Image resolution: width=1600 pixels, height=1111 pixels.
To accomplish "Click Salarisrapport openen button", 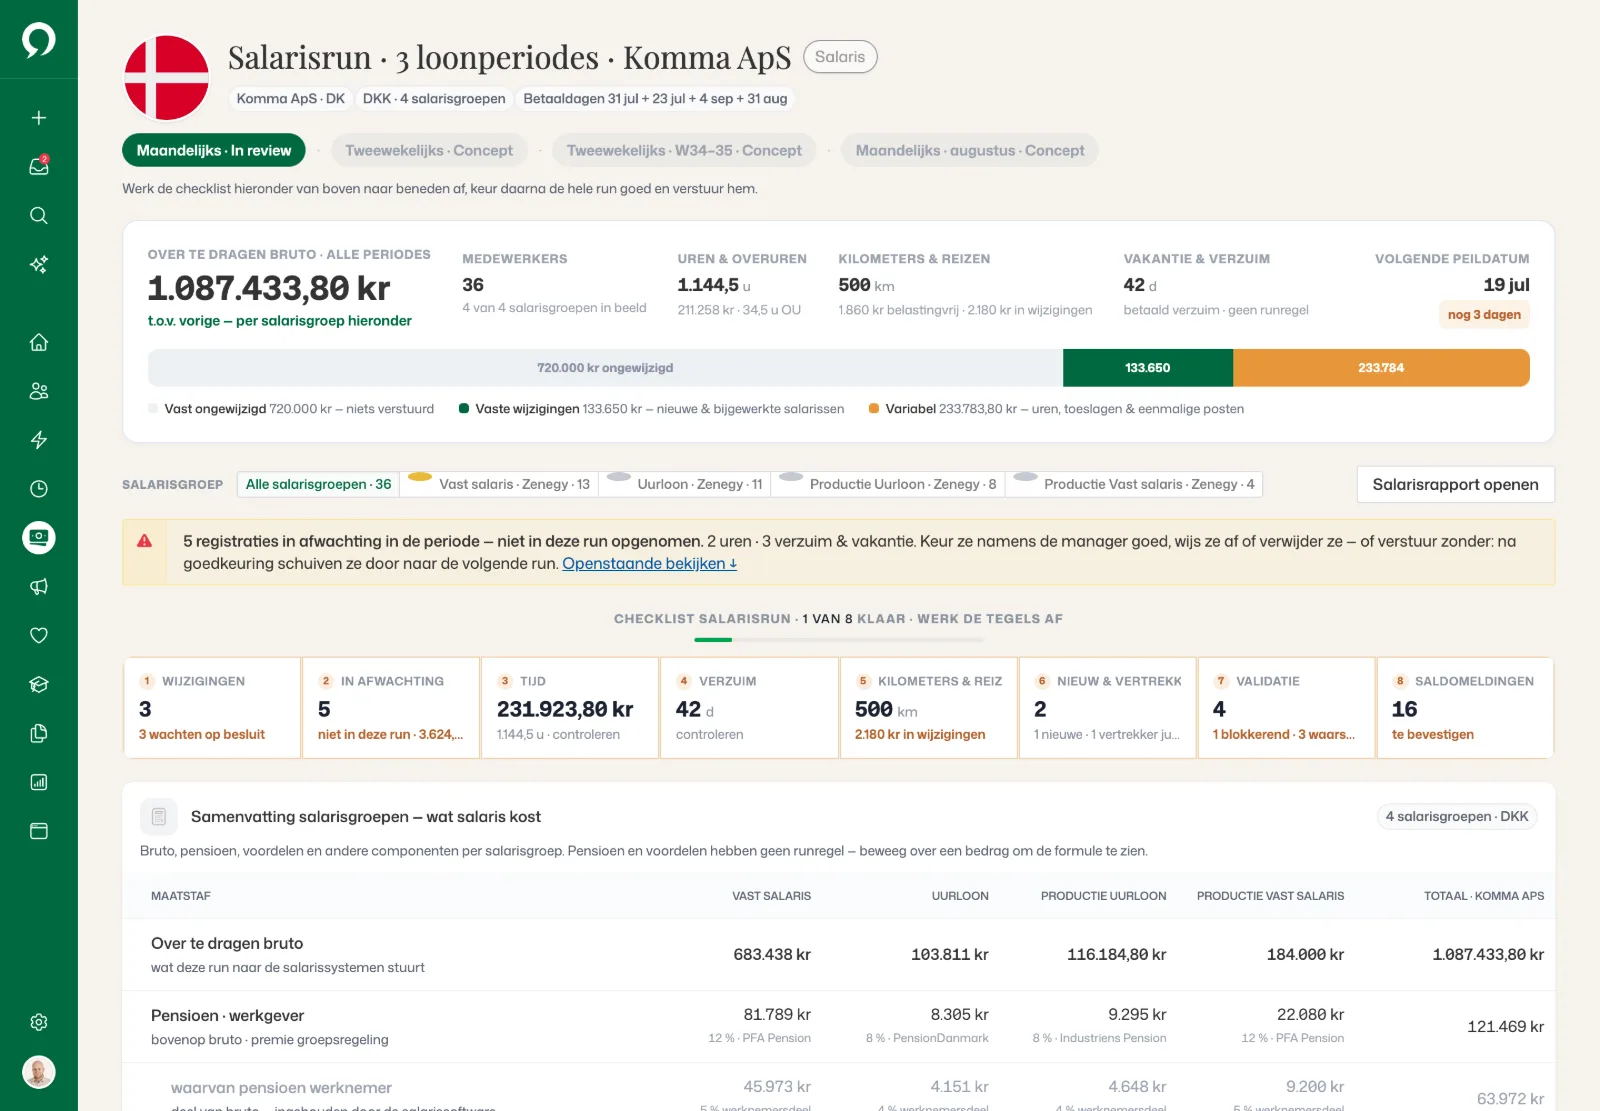I will pyautogui.click(x=1455, y=484).
